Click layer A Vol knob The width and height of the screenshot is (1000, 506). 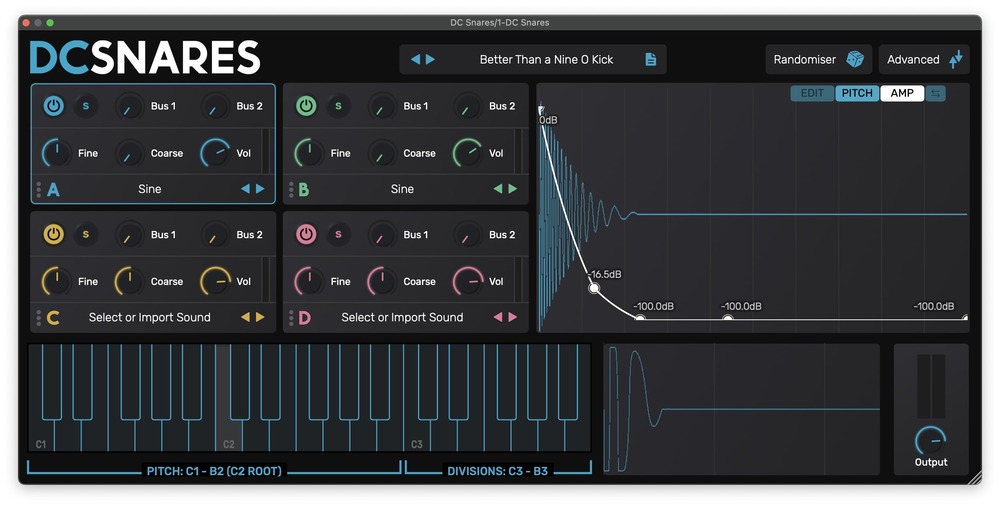pyautogui.click(x=216, y=153)
